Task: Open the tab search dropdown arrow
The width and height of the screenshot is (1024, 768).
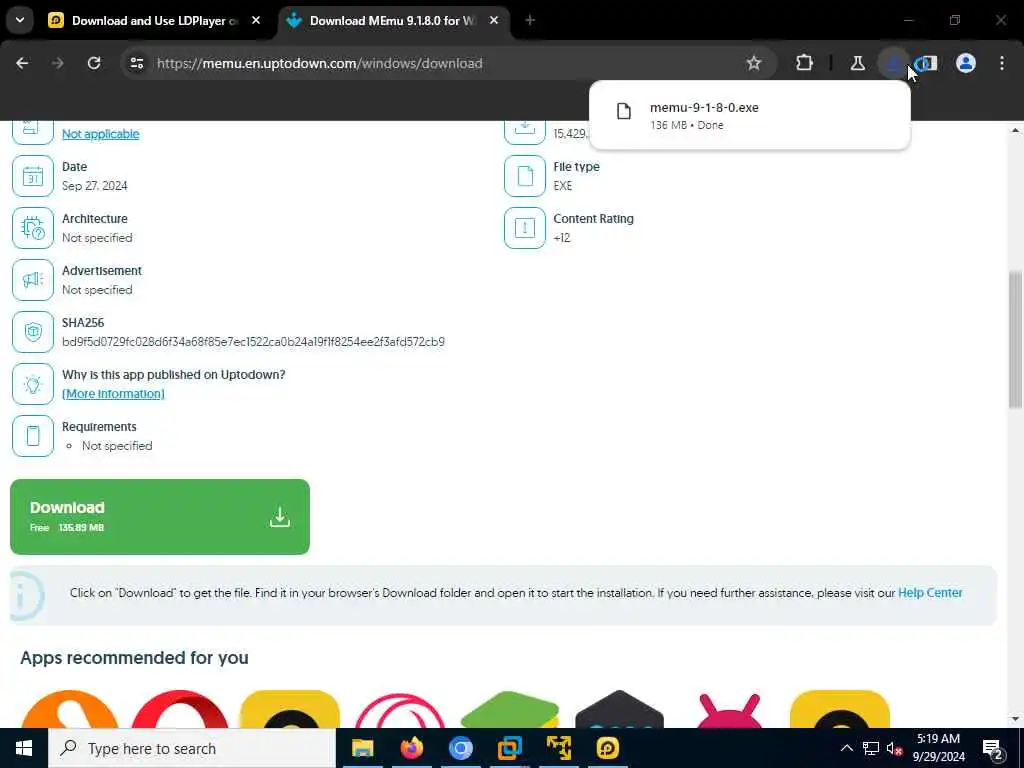Action: pyautogui.click(x=20, y=20)
